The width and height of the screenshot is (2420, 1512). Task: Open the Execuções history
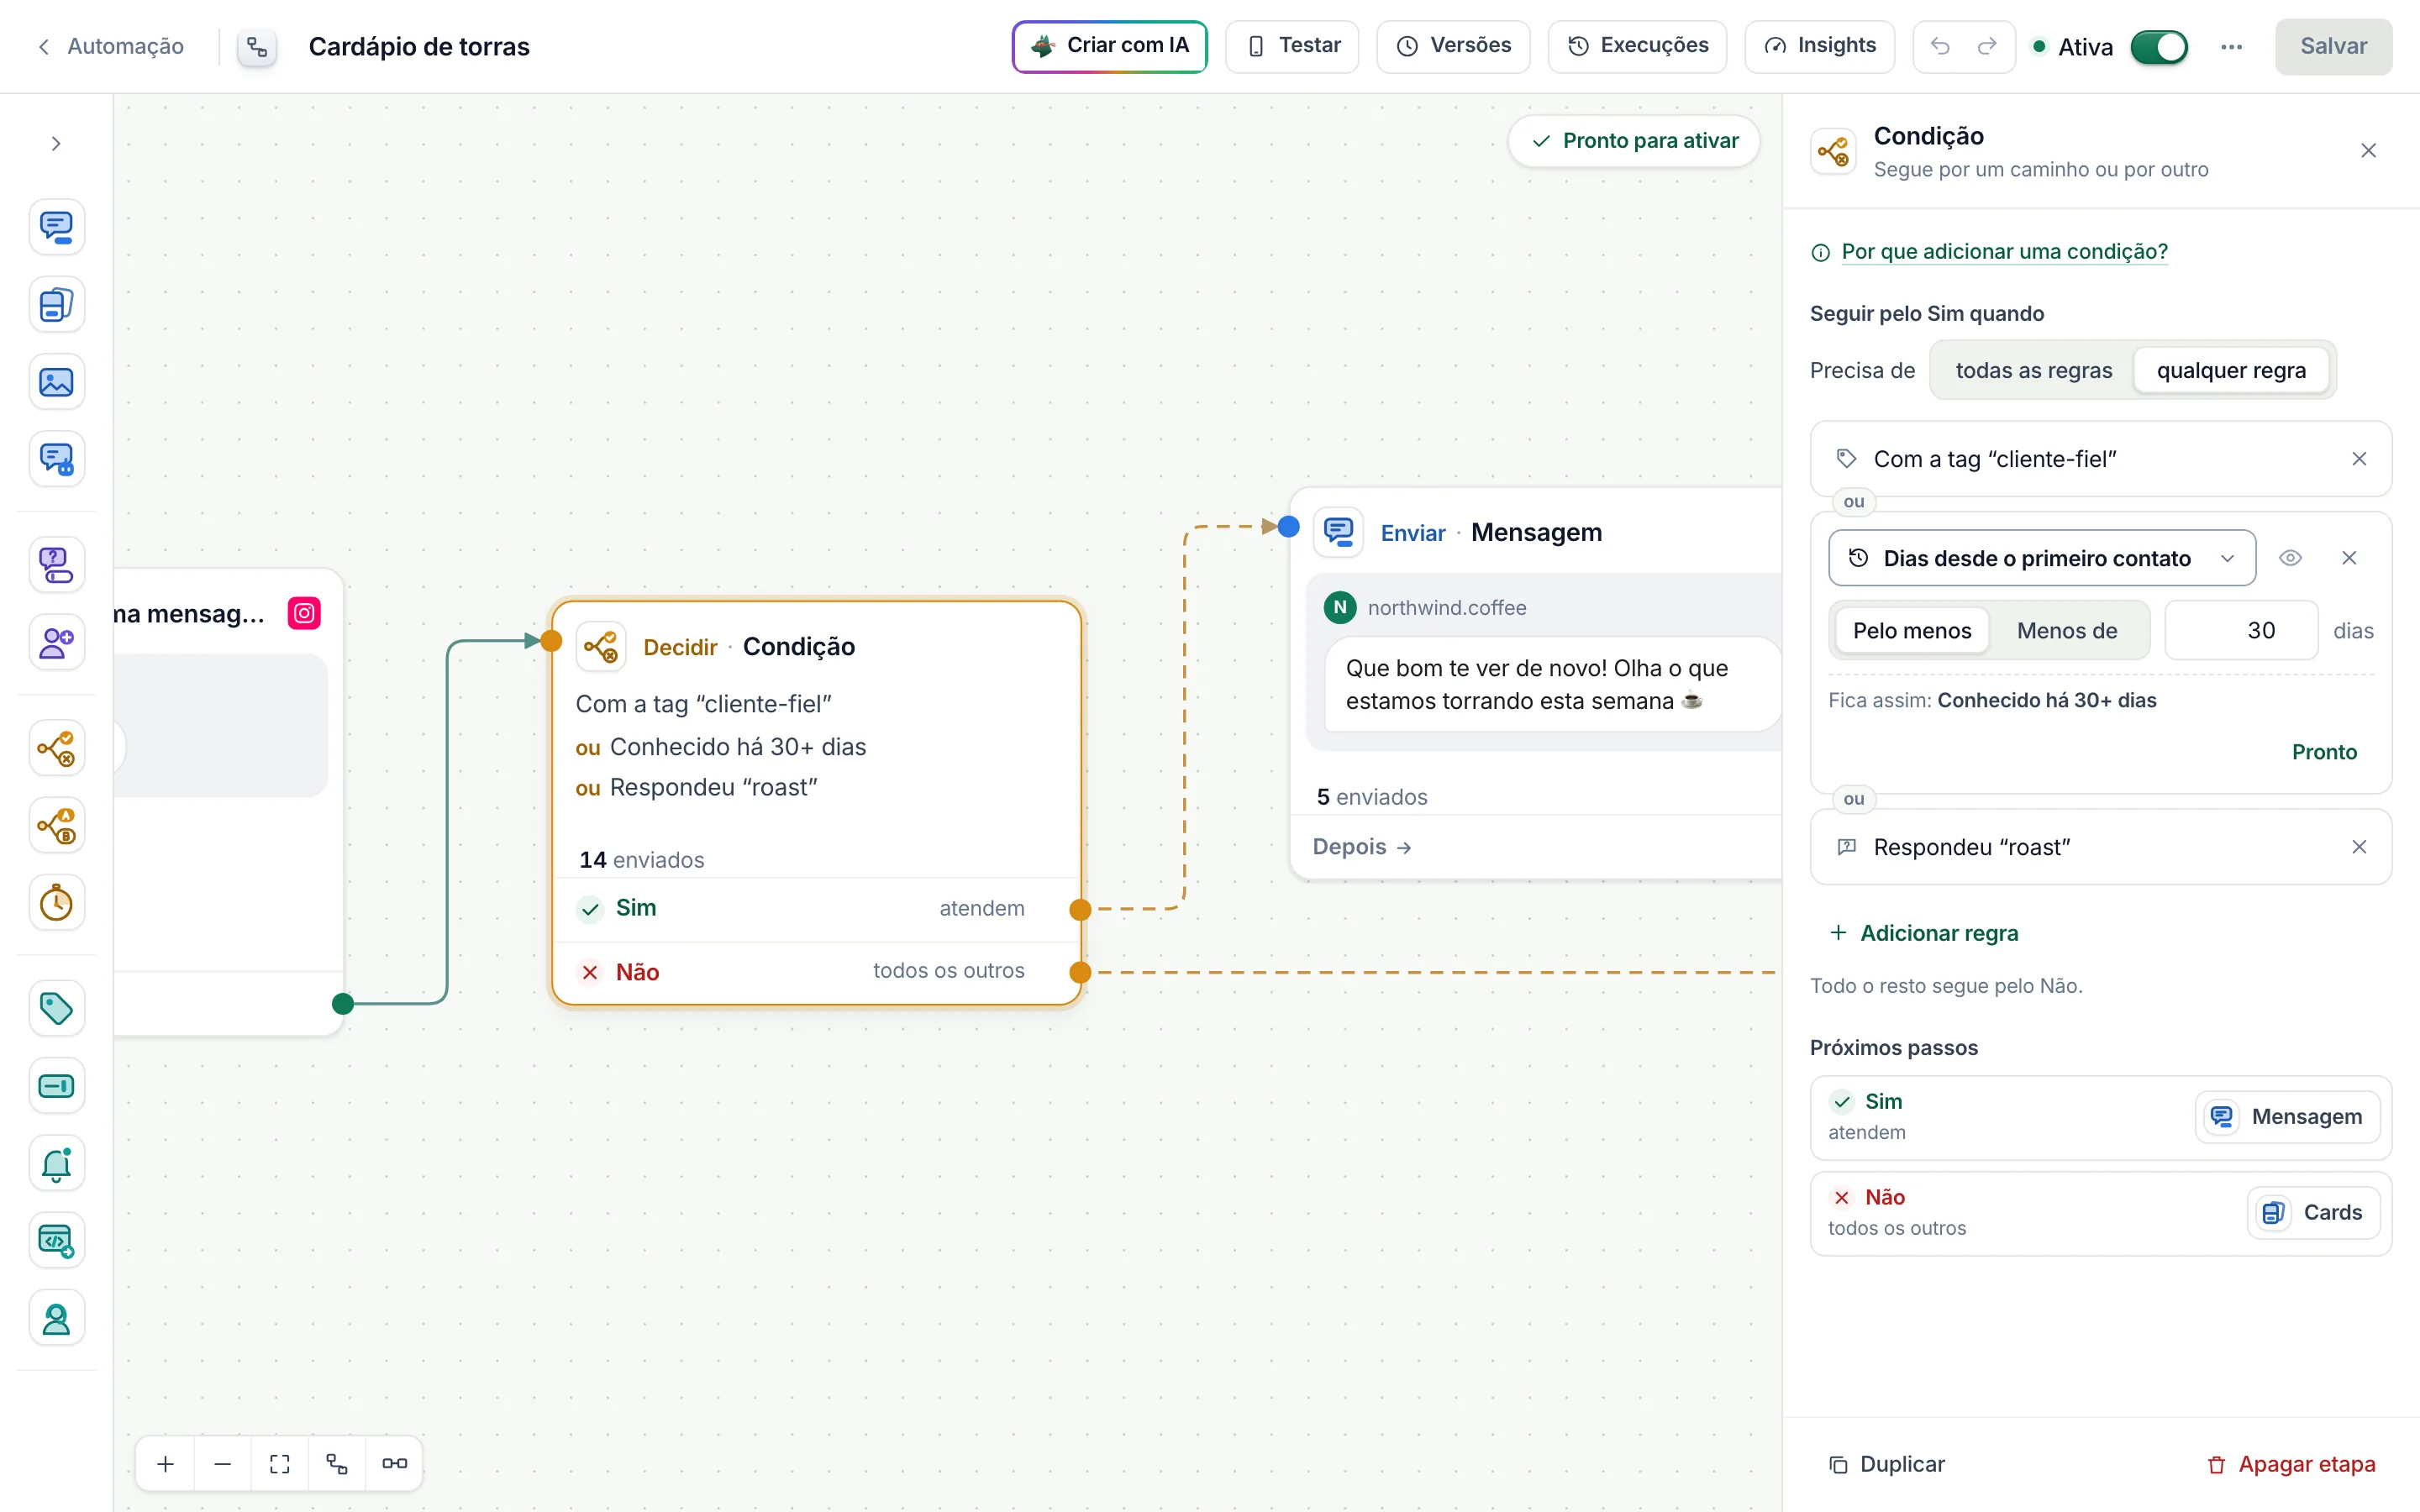[1637, 46]
